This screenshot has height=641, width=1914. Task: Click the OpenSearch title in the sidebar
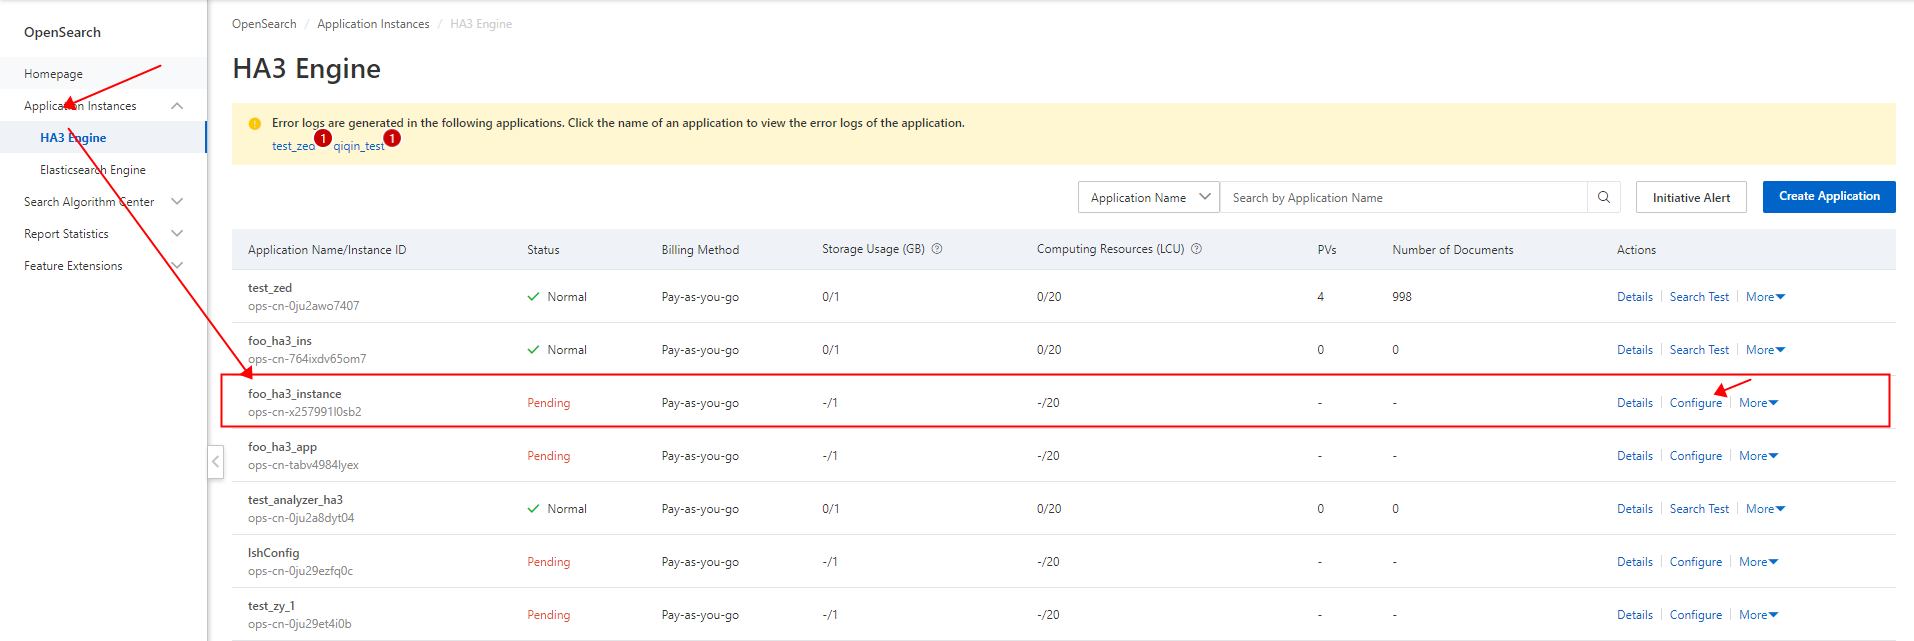pyautogui.click(x=62, y=32)
